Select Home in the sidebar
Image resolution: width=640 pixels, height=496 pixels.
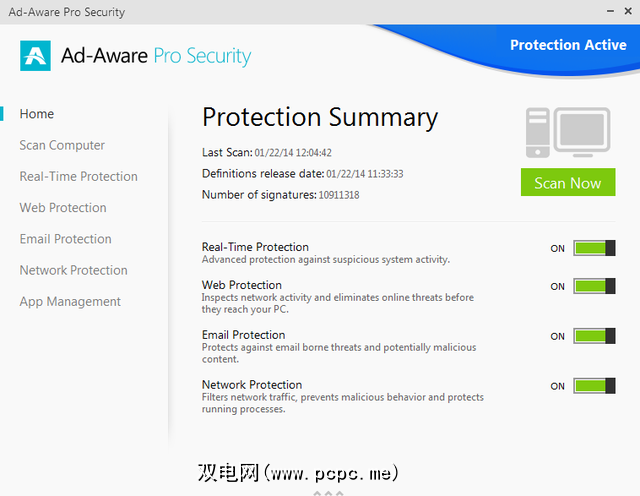(37, 114)
